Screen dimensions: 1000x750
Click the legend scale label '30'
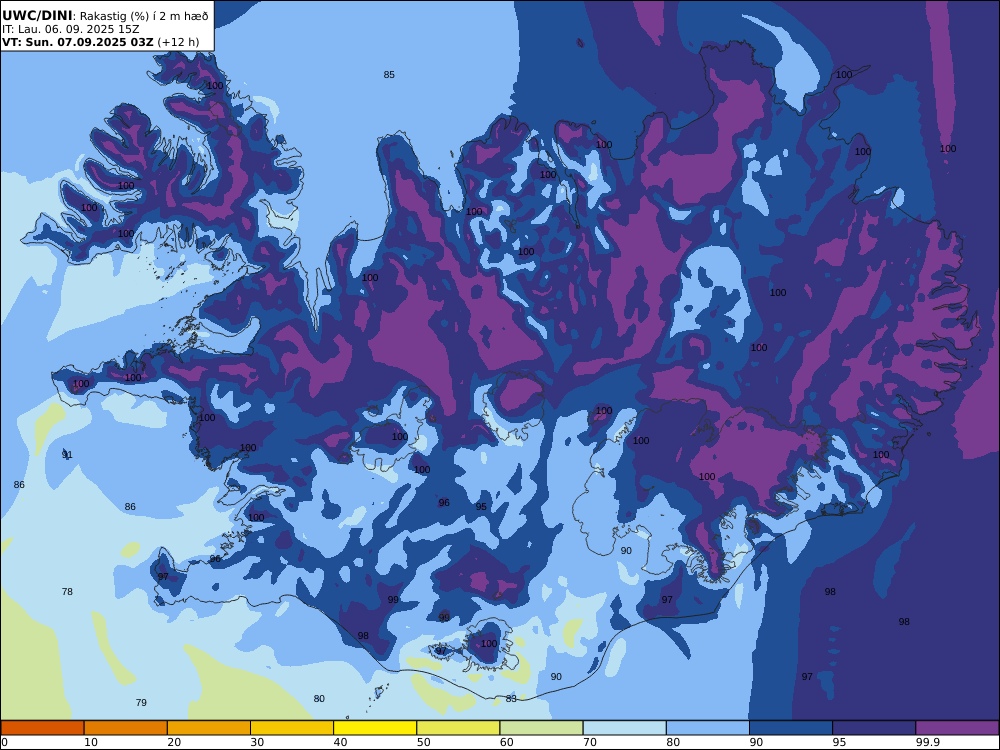pyautogui.click(x=258, y=742)
